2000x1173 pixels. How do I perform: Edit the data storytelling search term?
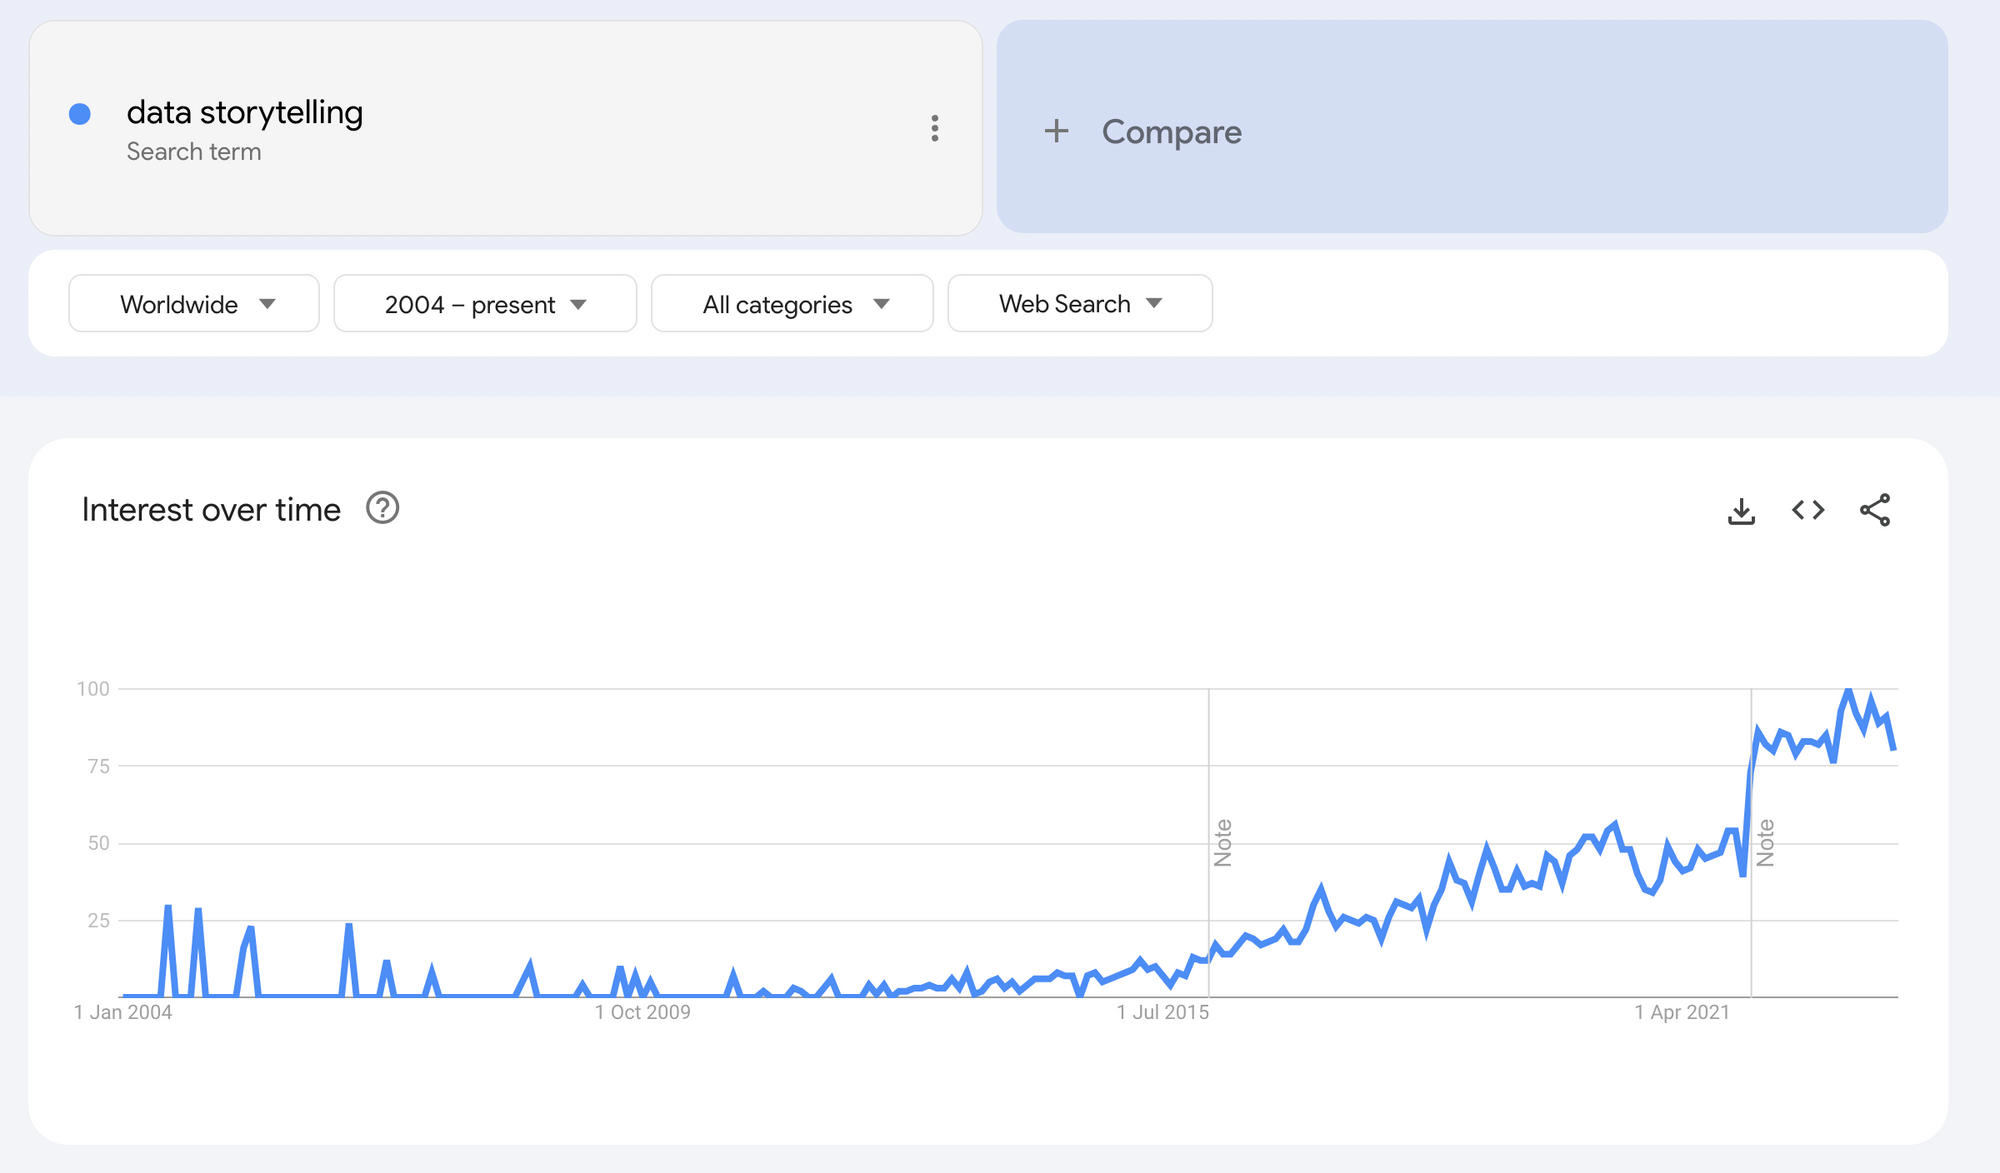click(x=245, y=113)
